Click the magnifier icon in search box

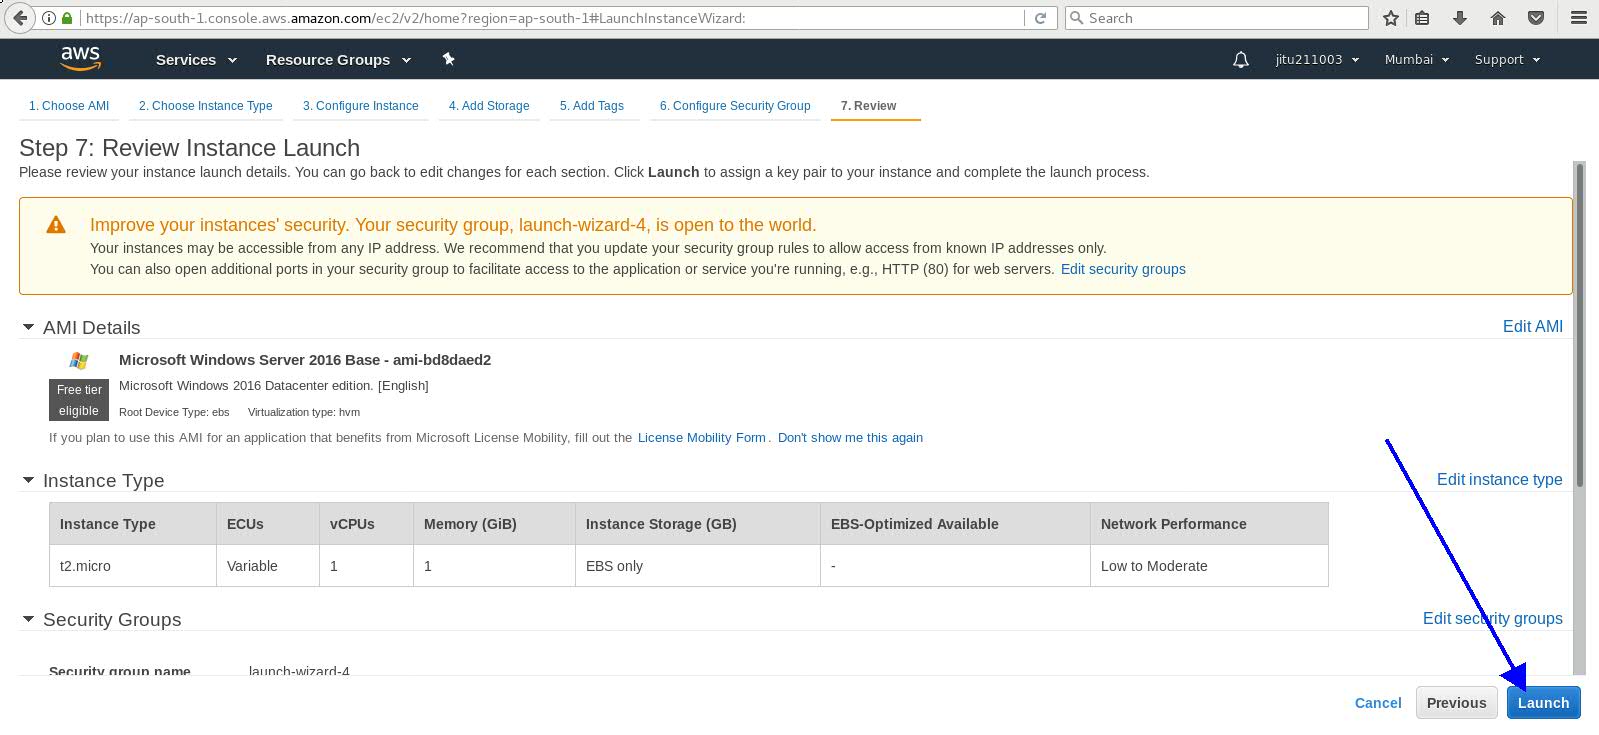coord(1077,18)
